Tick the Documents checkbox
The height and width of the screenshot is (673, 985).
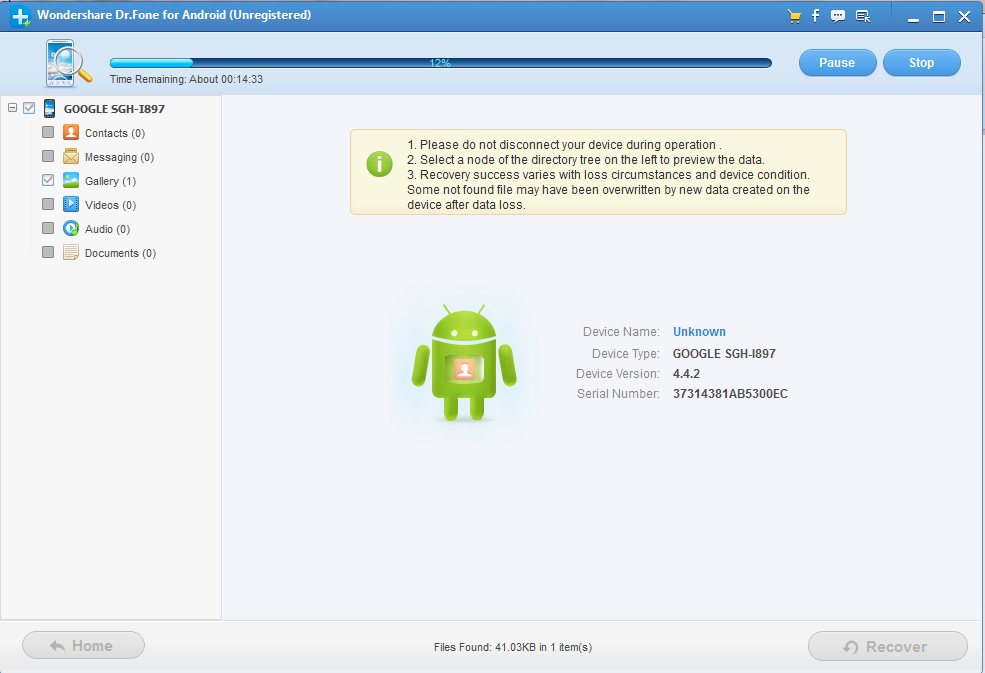(48, 253)
